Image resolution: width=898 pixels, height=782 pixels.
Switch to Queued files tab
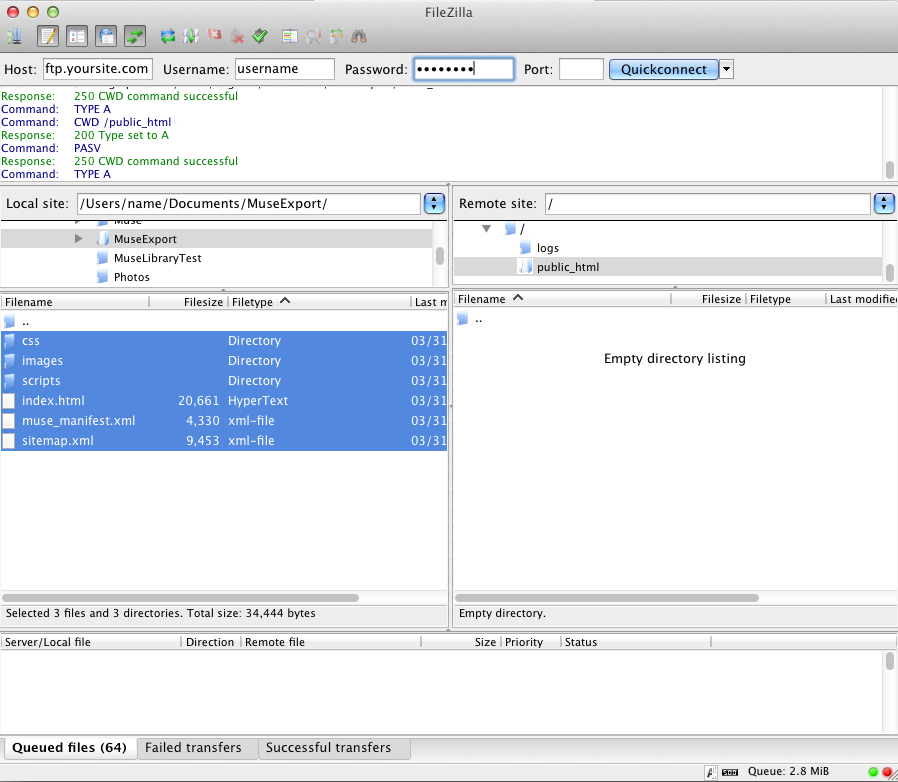coord(69,748)
